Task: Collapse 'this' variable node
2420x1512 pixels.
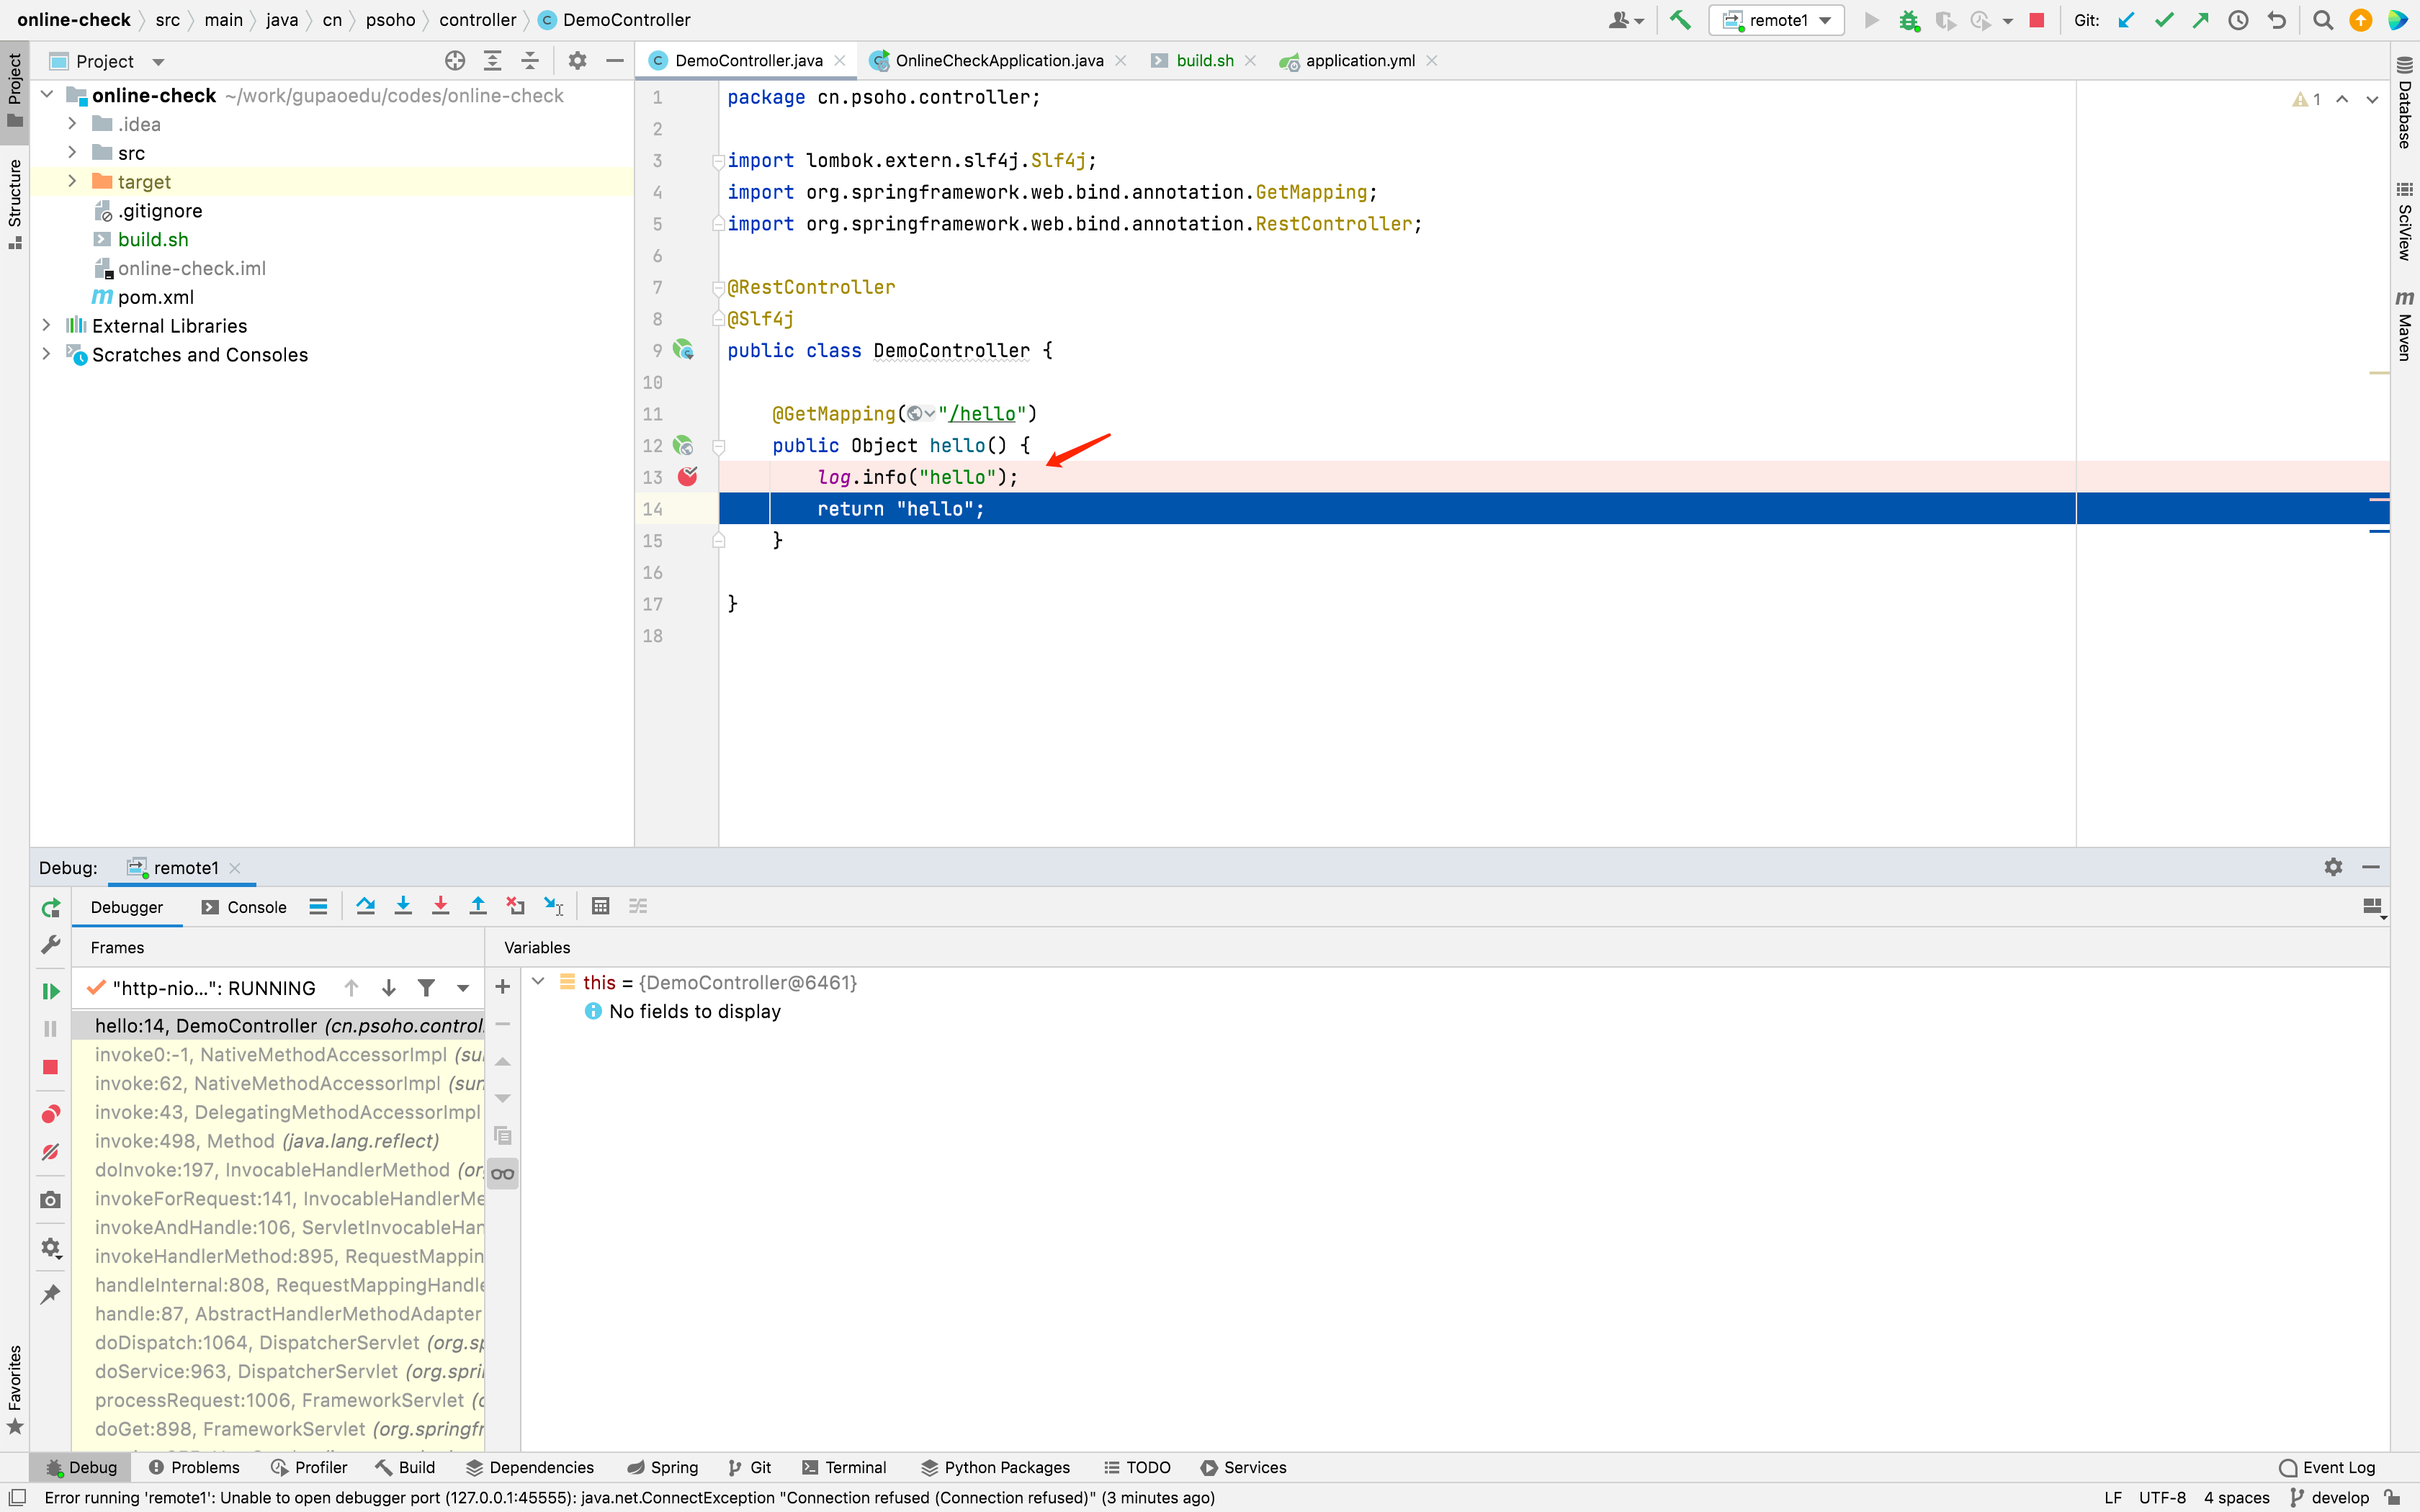Action: click(538, 982)
